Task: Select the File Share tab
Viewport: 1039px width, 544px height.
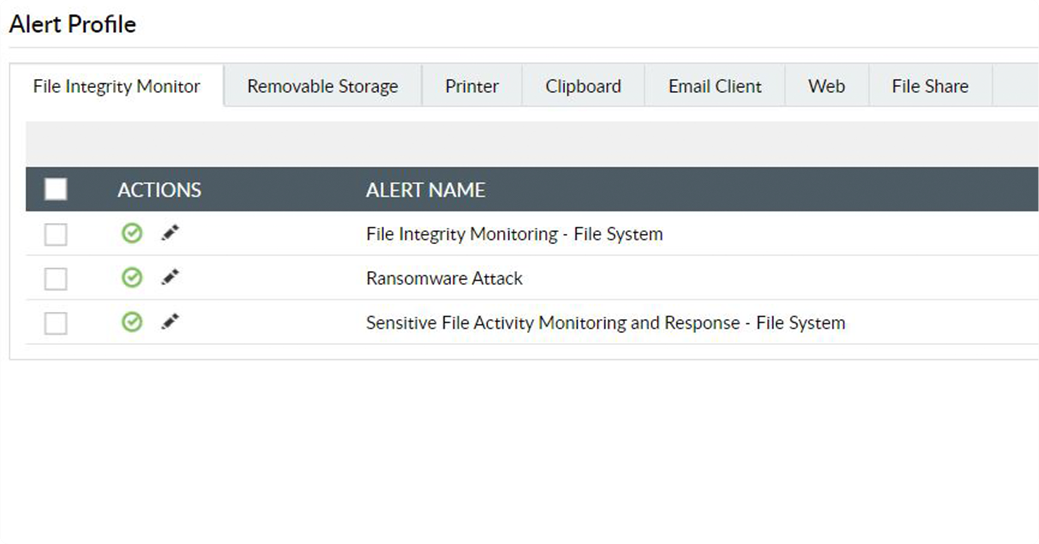Action: point(930,86)
